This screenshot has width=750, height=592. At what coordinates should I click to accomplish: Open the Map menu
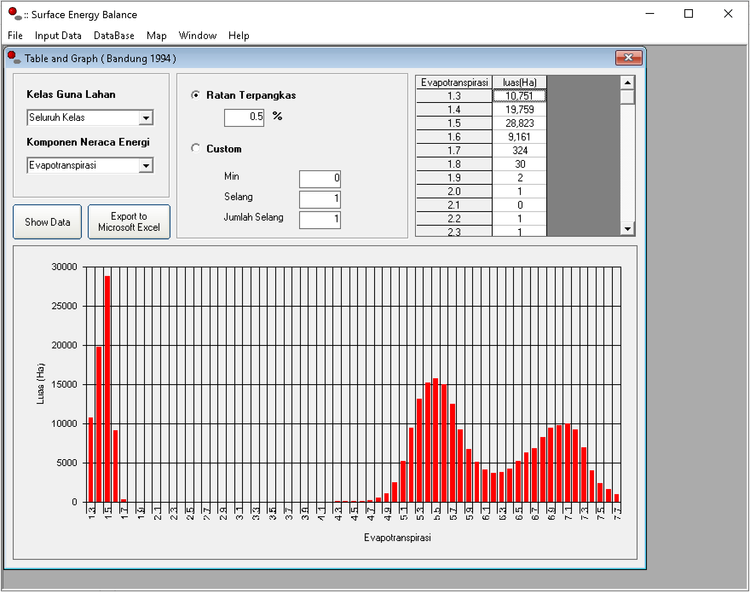tap(157, 35)
